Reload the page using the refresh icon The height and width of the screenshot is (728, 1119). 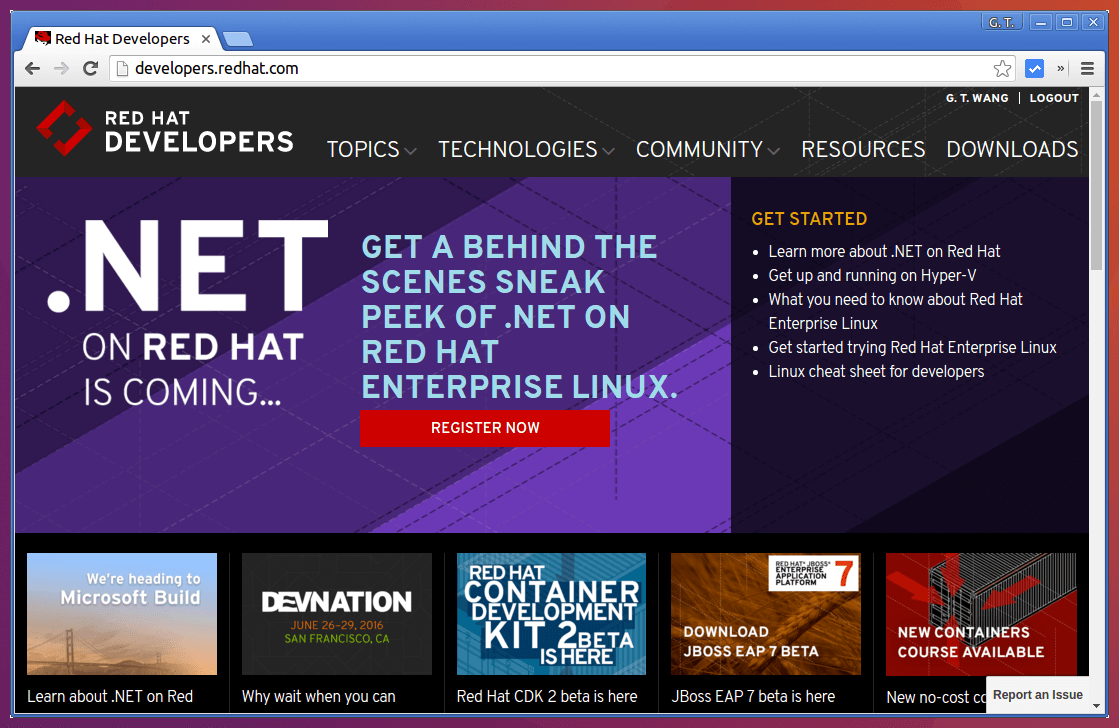click(x=90, y=68)
